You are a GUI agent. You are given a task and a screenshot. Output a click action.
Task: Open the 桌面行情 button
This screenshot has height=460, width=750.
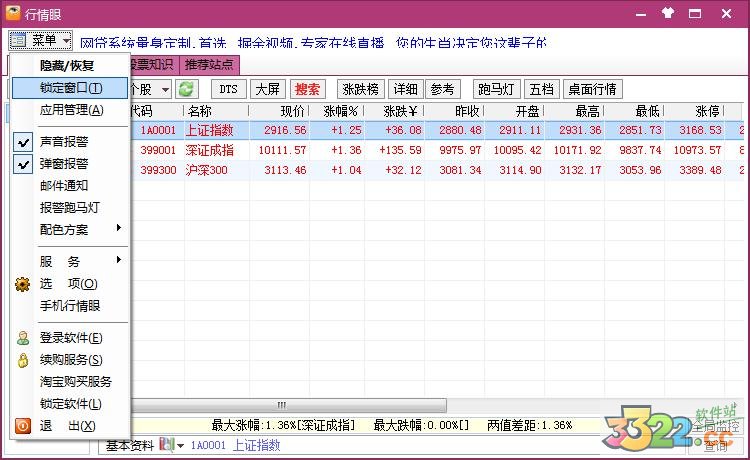593,89
